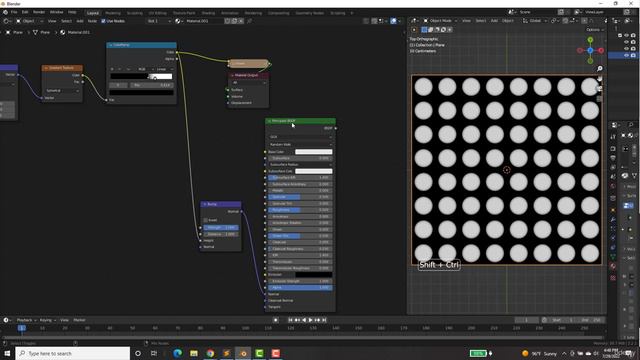Open Microsoft Edge from the taskbar
This screenshot has height=360, width=640.
177,353
